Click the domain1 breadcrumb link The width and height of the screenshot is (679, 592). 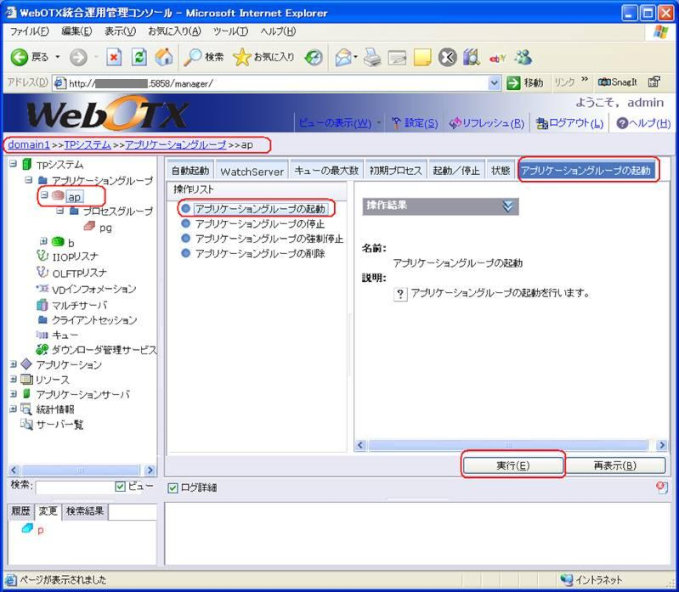pos(29,145)
